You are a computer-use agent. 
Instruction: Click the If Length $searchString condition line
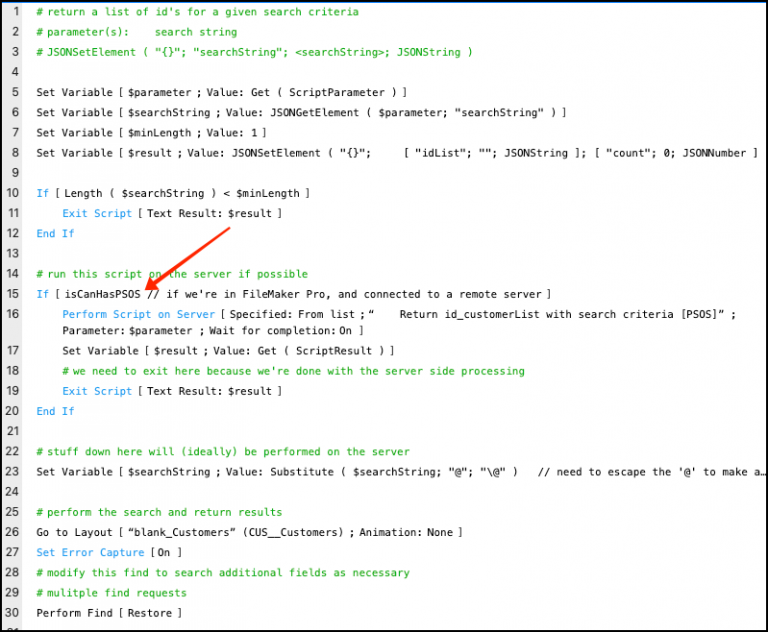click(x=172, y=193)
